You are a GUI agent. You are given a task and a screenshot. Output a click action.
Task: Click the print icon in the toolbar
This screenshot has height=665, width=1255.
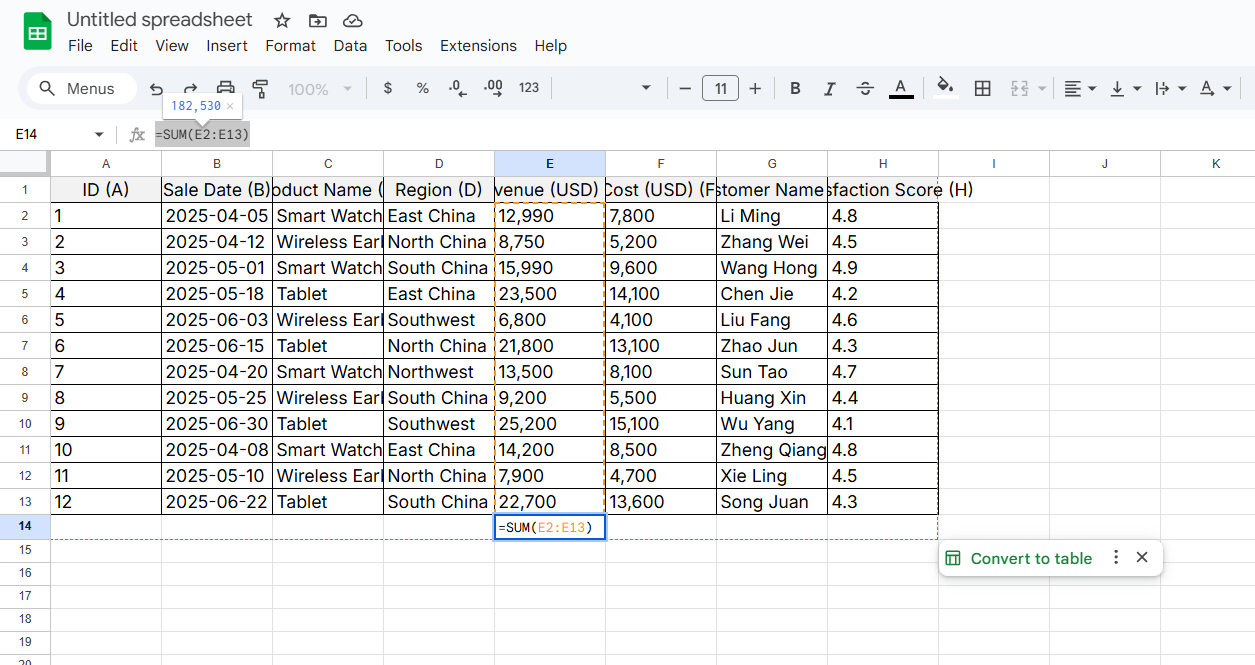(x=226, y=89)
